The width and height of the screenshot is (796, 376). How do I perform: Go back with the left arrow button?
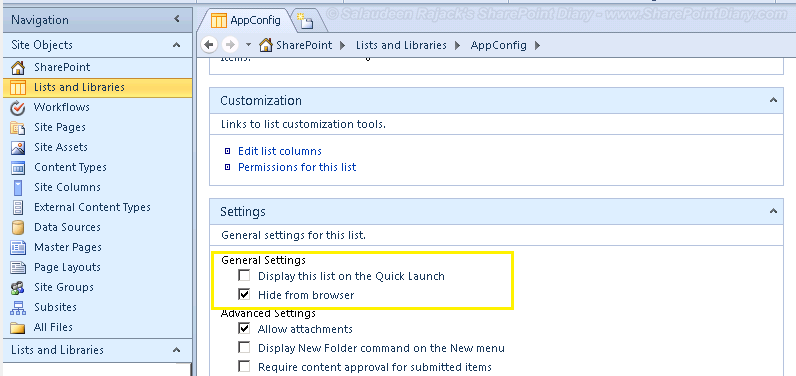point(209,45)
